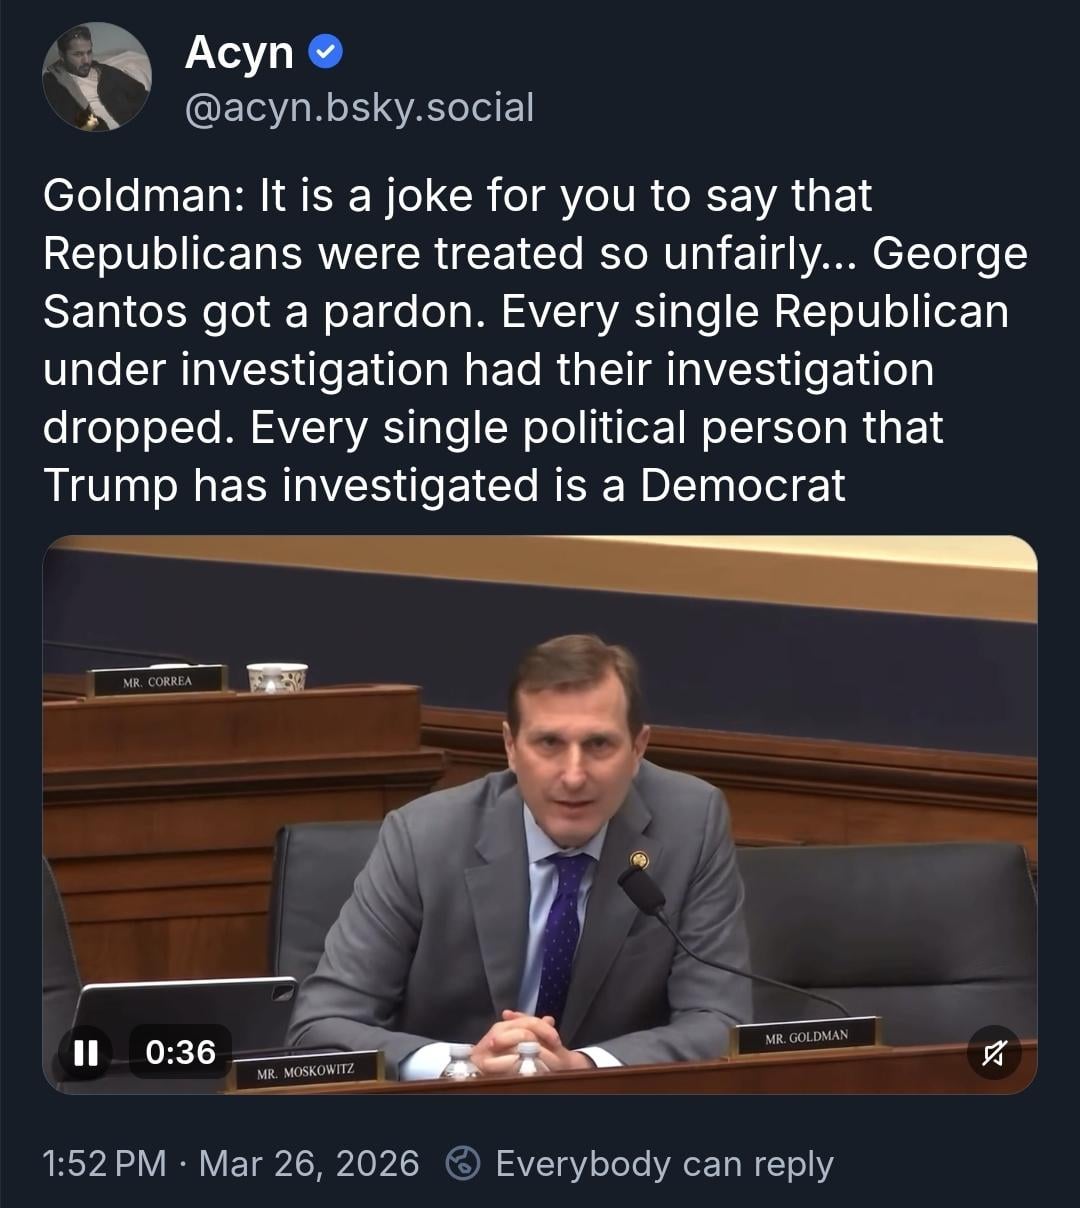Screen dimensions: 1080x1208
Task: Click the Mar 26, 2026 post date
Action: pos(309,1164)
